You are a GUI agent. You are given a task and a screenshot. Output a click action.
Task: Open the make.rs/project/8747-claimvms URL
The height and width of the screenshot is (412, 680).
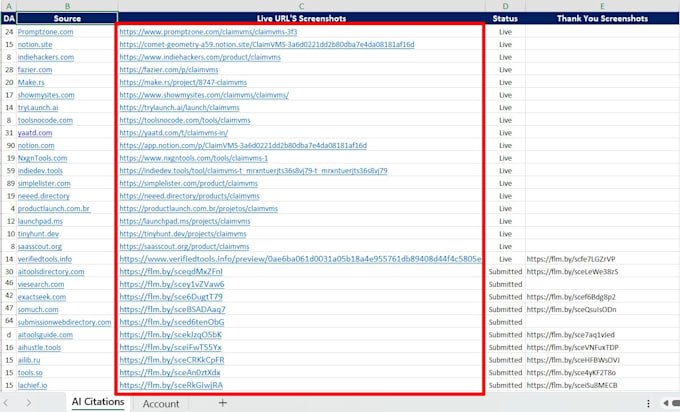click(183, 82)
